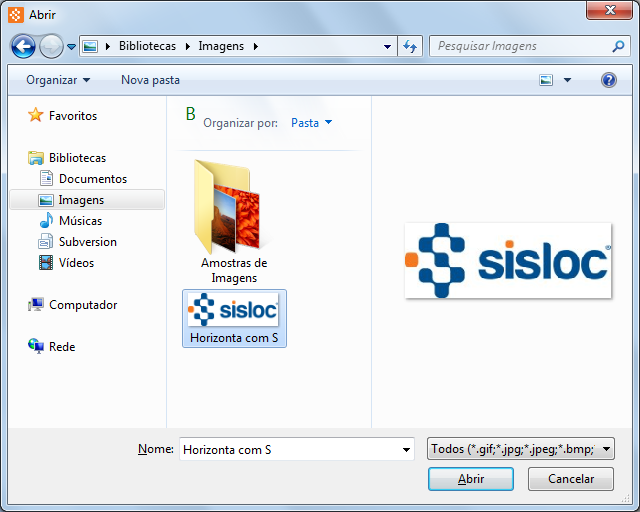Go back using the blue Back arrow

pos(23,47)
